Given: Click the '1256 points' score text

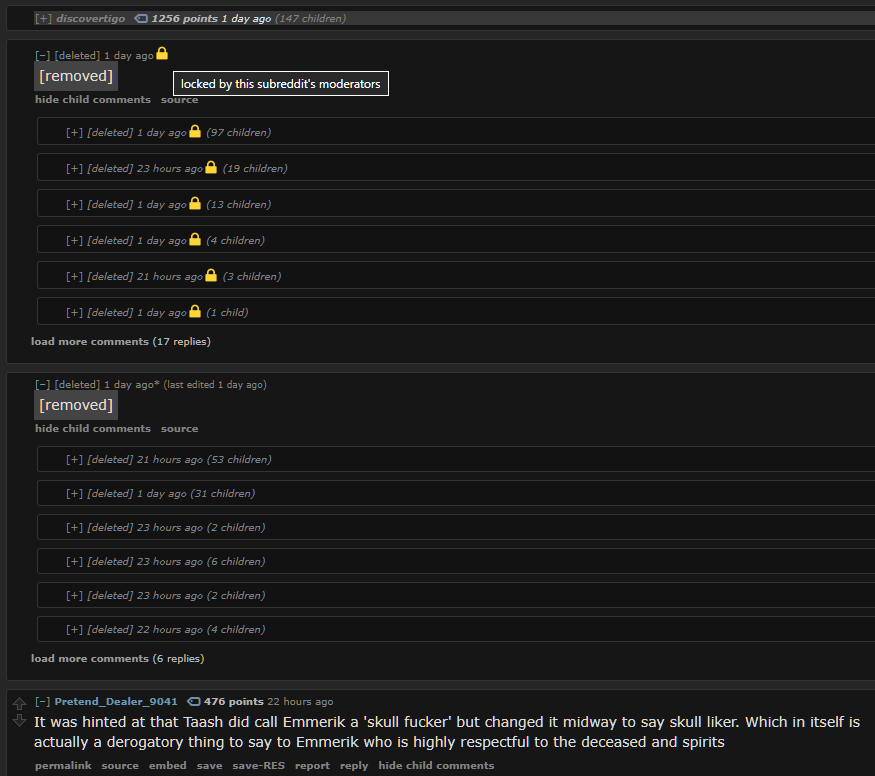Looking at the screenshot, I should [x=185, y=18].
